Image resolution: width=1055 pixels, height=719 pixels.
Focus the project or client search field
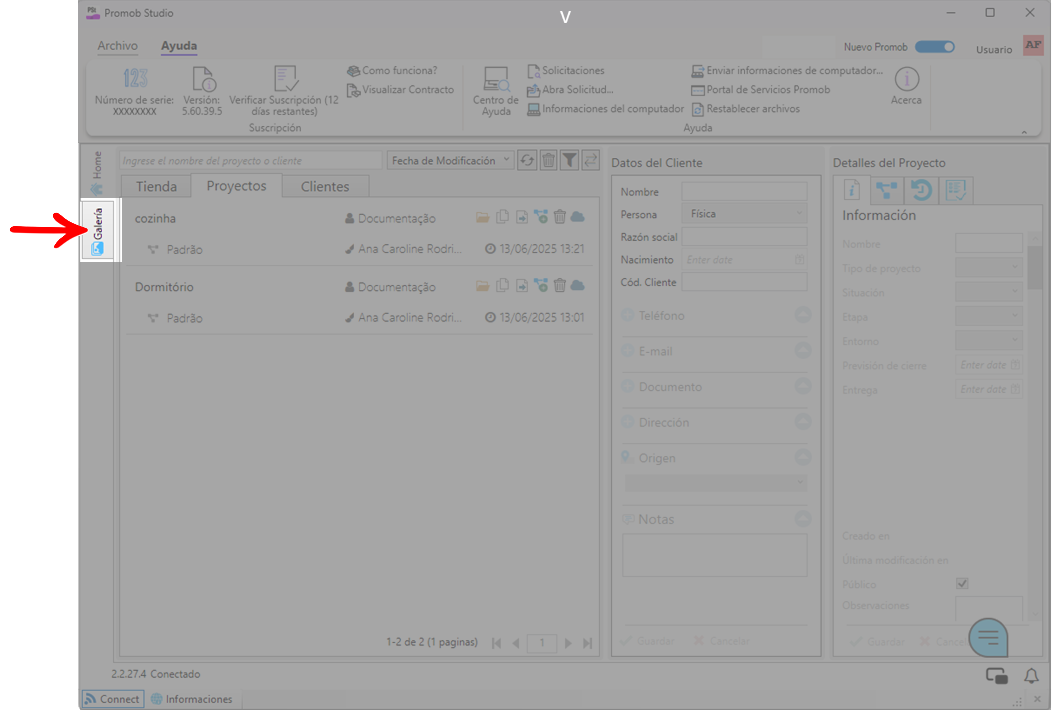coord(250,161)
